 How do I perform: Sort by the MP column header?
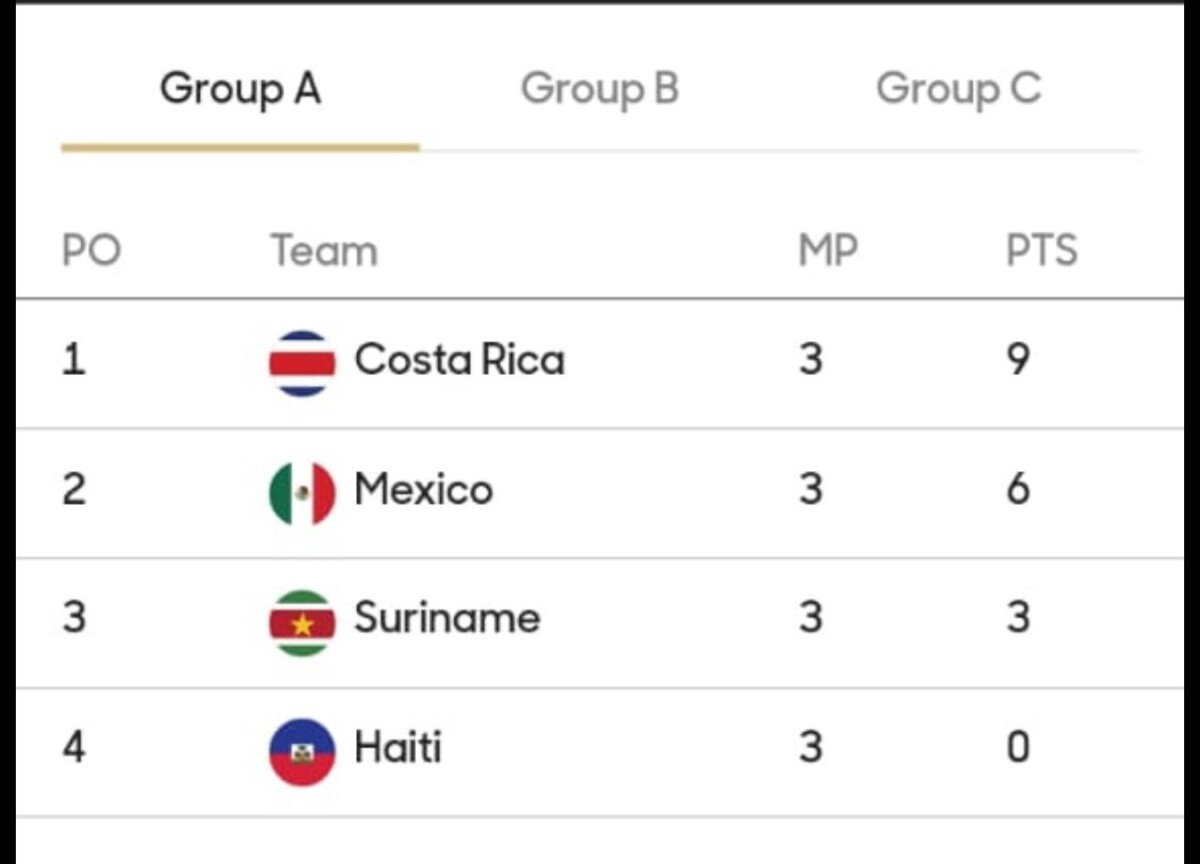[827, 250]
